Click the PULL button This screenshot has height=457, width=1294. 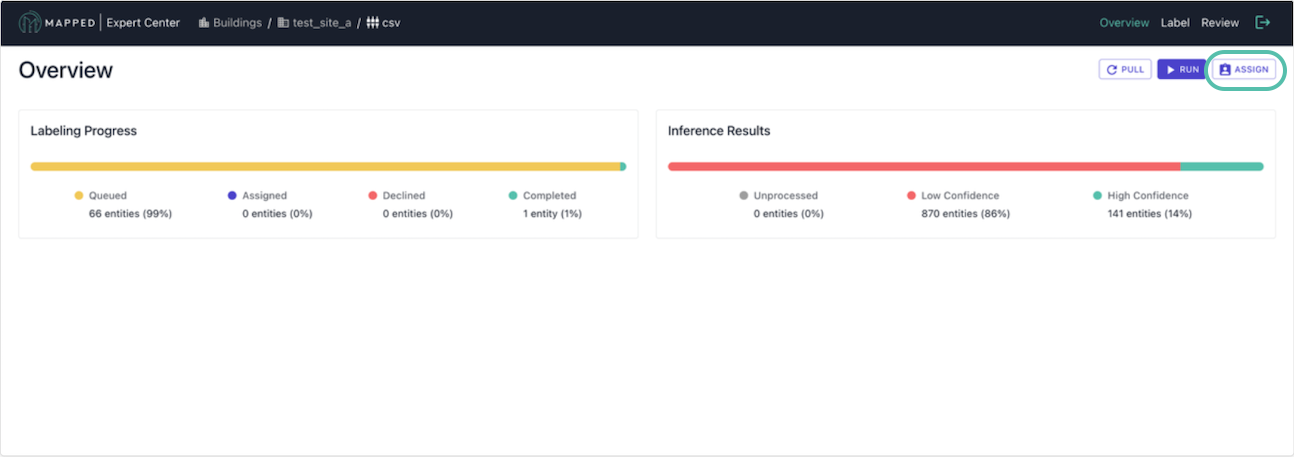click(1125, 69)
